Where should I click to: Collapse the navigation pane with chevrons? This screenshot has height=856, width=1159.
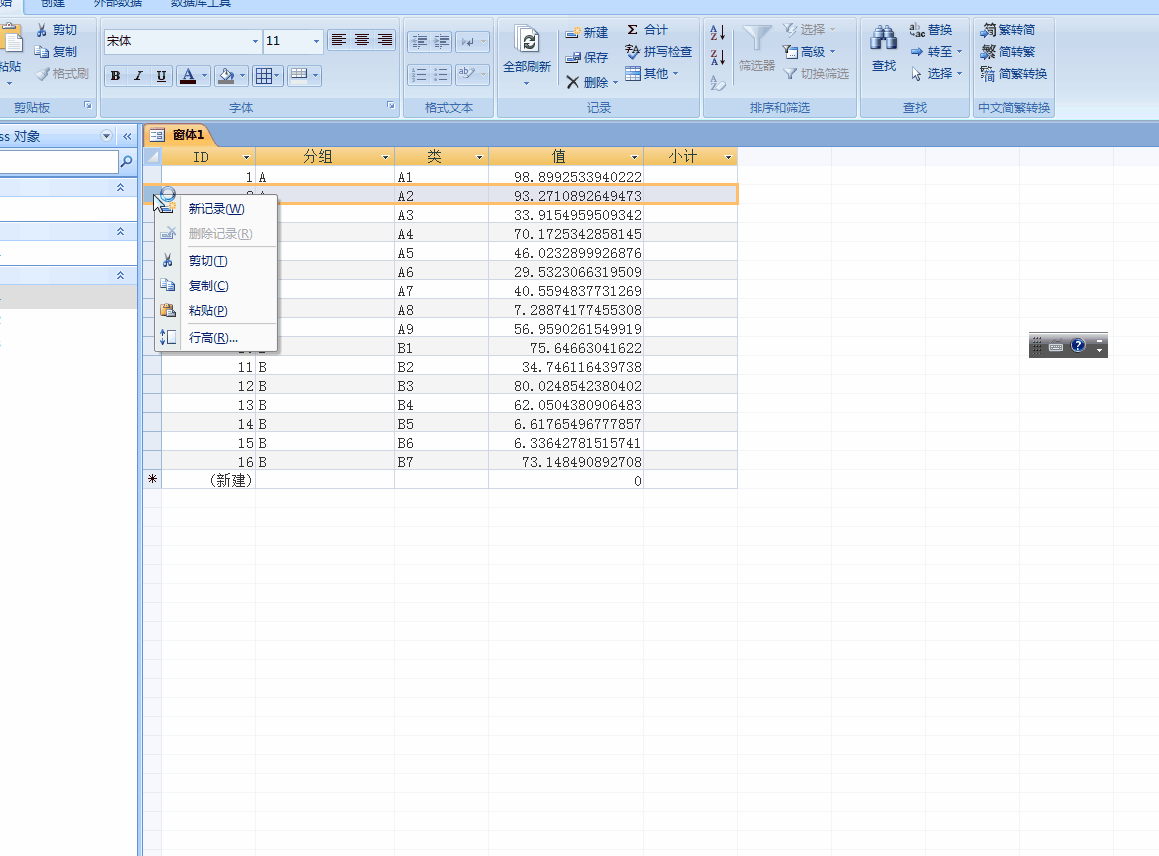pyautogui.click(x=127, y=136)
